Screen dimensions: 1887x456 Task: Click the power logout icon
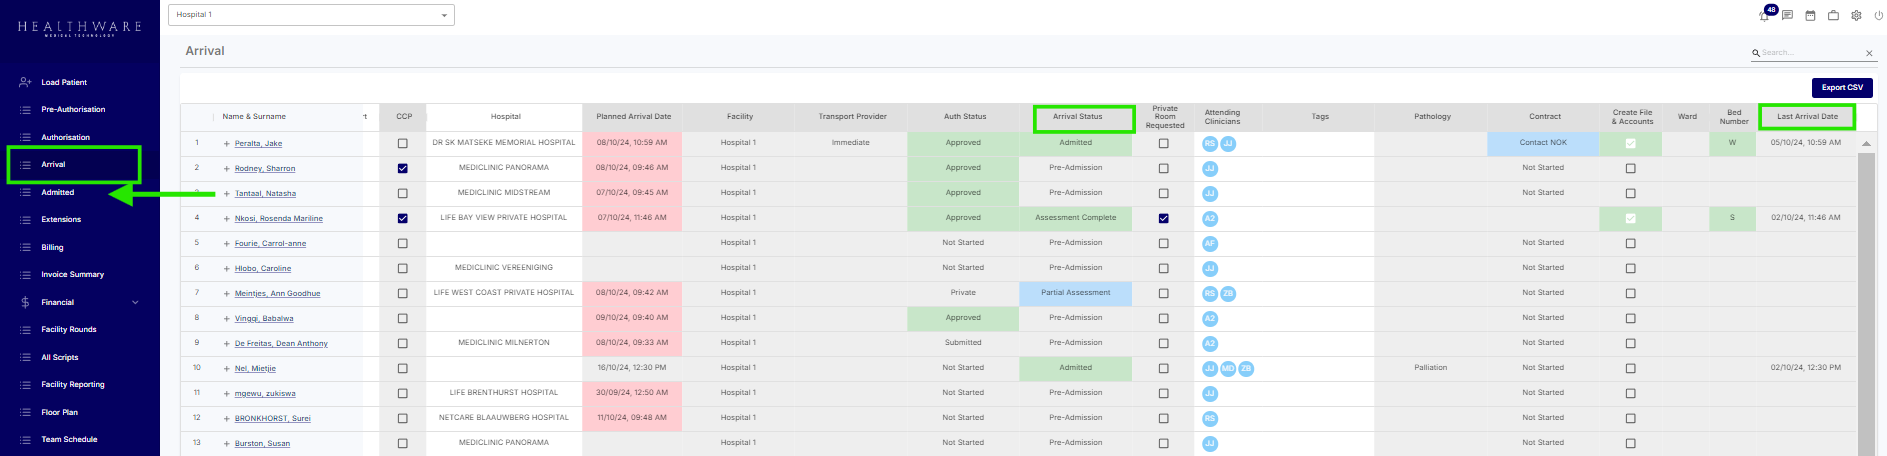[x=1878, y=16]
